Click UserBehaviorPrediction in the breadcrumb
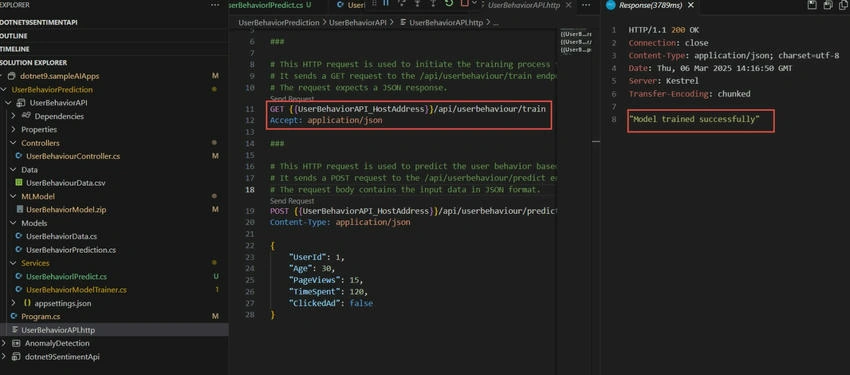 [279, 22]
